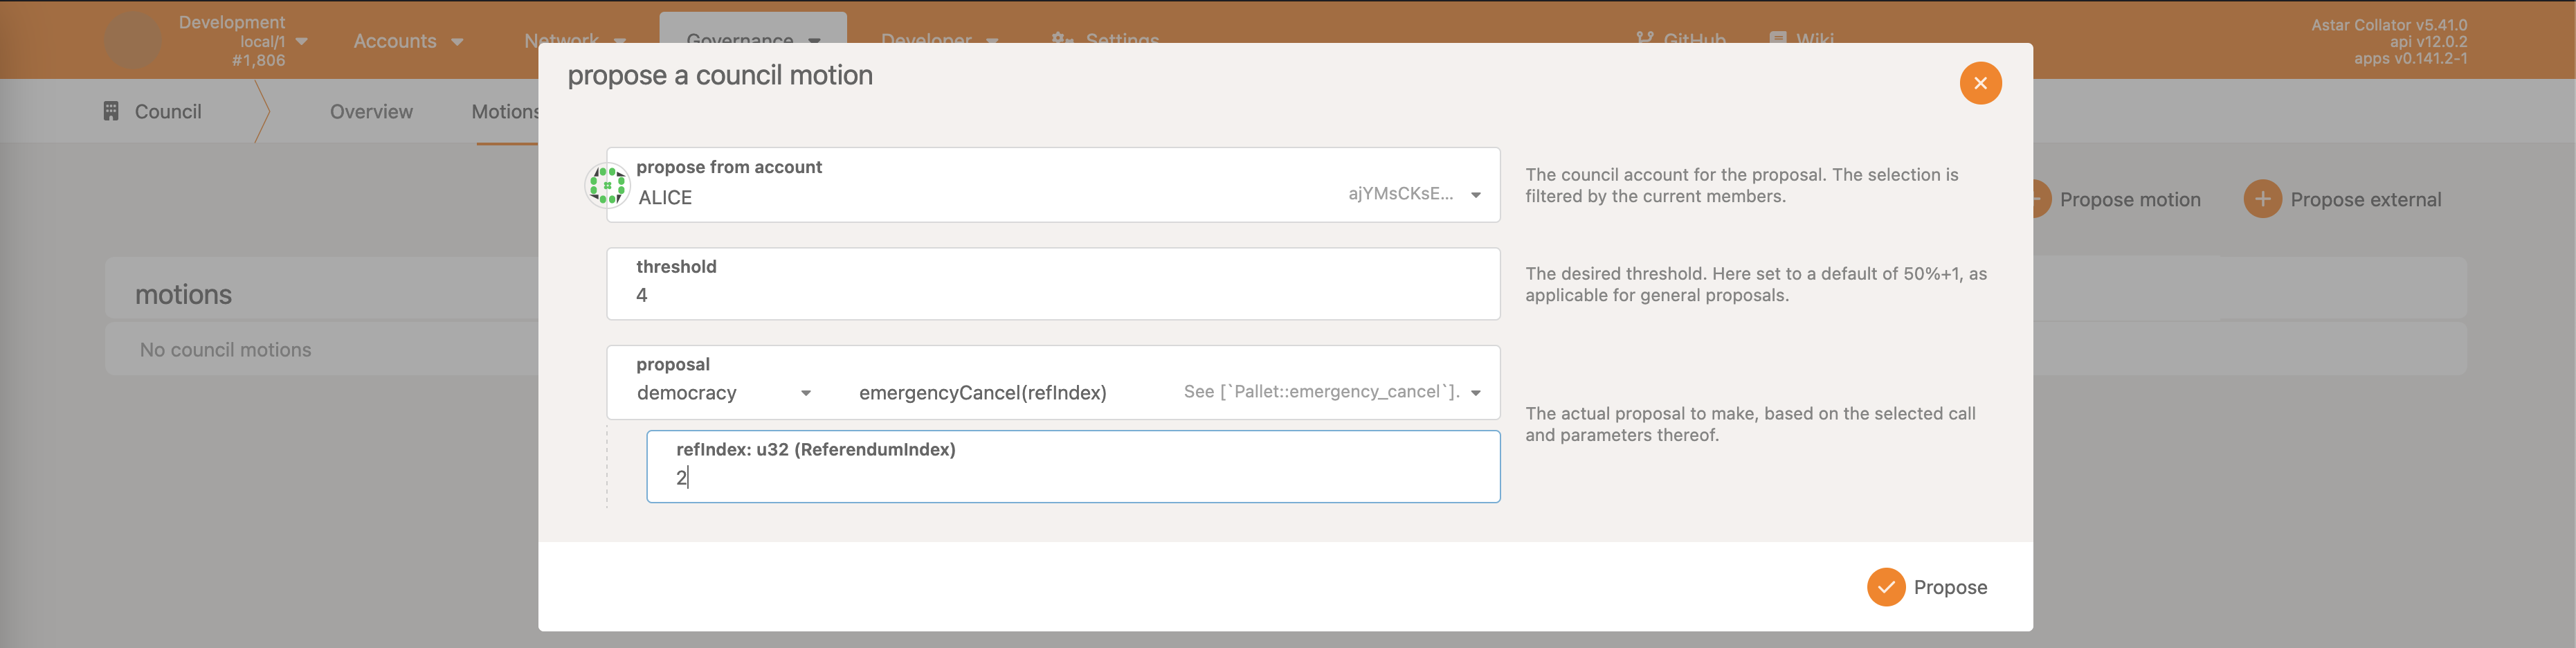Click the chain logo circle
This screenshot has height=648, width=2576.
click(x=132, y=41)
